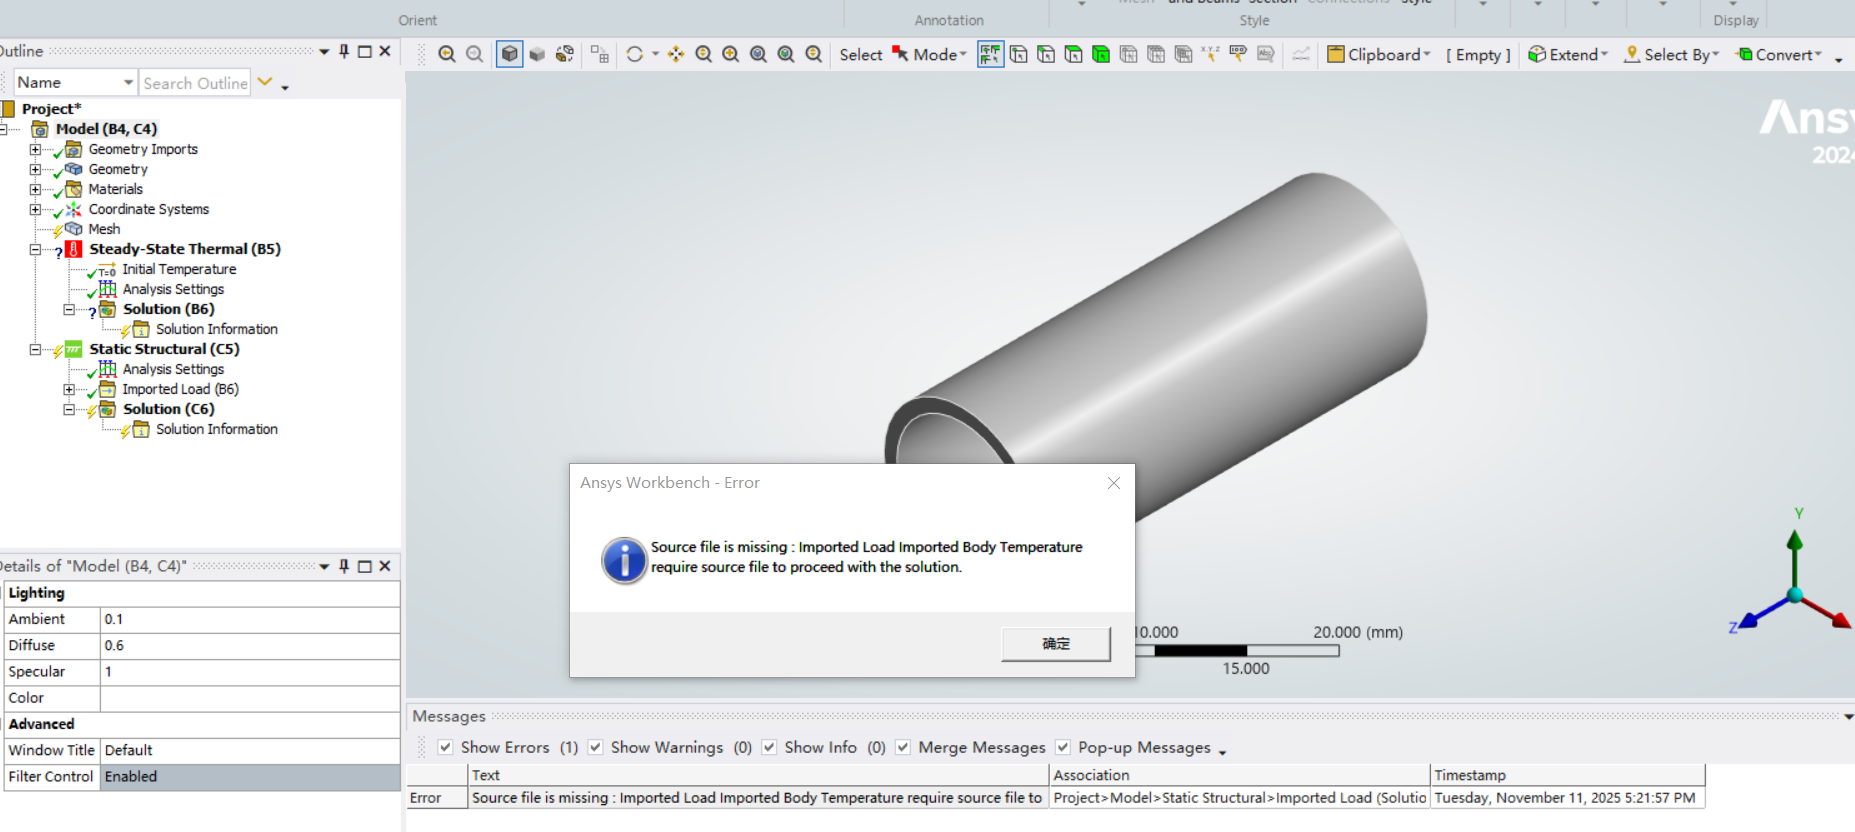
Task: Click the Zoom To Fit icon
Action: point(759,55)
